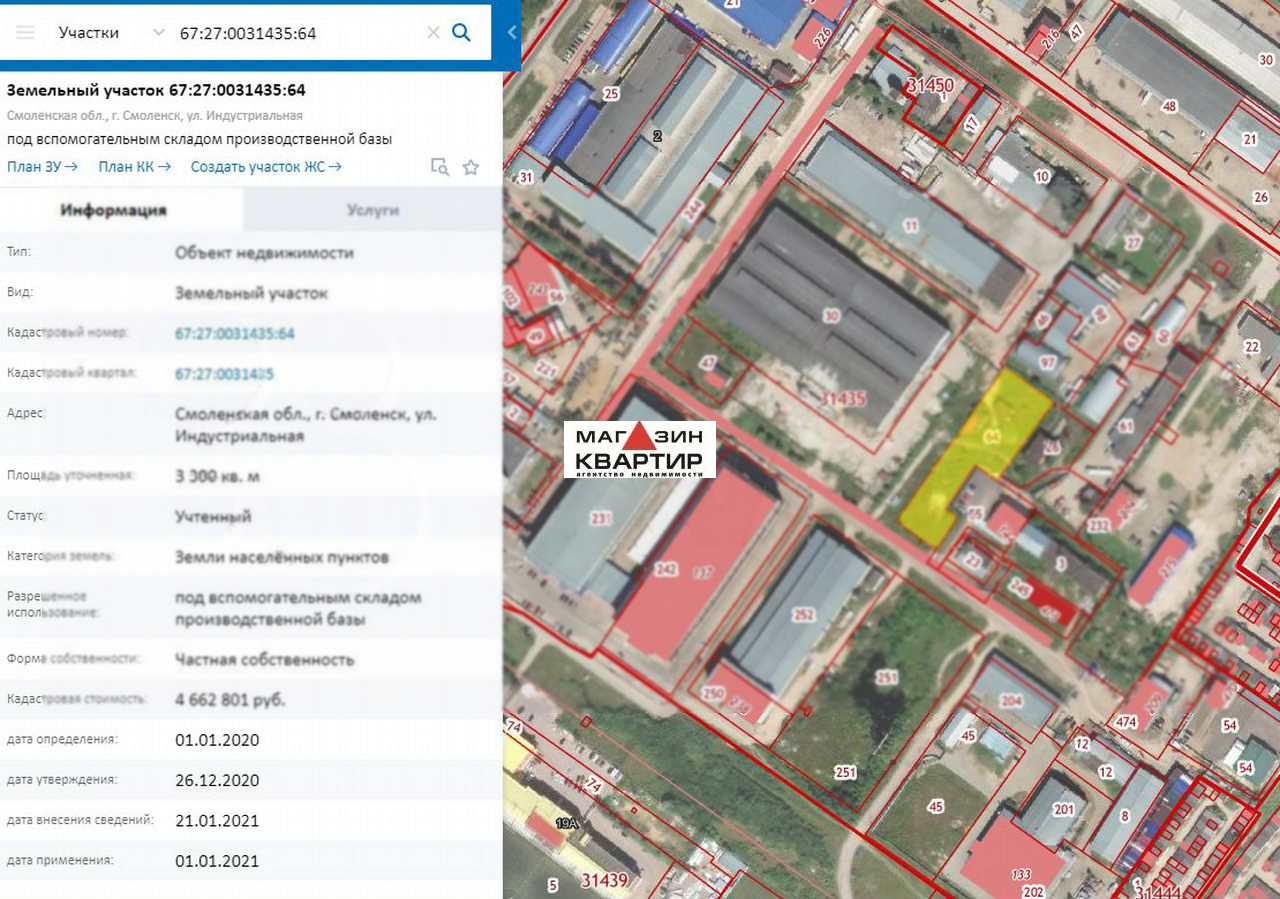Switch to the Услуги tab

(373, 210)
